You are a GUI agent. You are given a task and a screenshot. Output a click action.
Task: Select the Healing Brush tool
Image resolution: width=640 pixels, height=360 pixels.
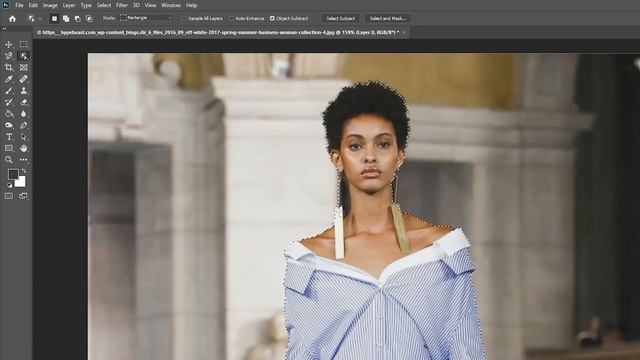click(x=24, y=79)
